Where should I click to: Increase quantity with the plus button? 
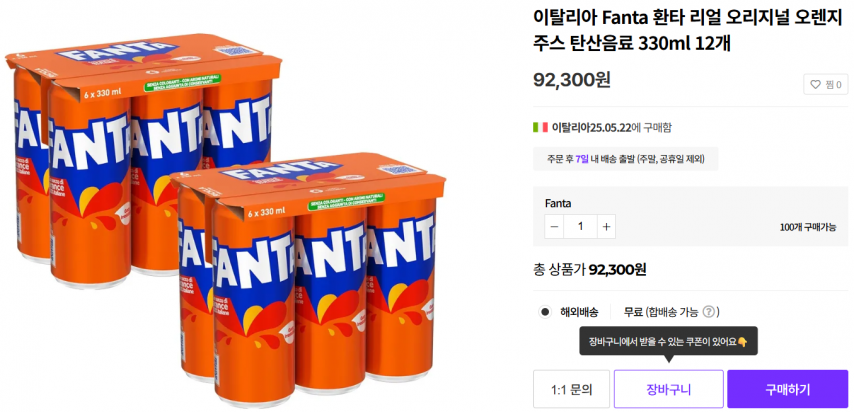(606, 226)
